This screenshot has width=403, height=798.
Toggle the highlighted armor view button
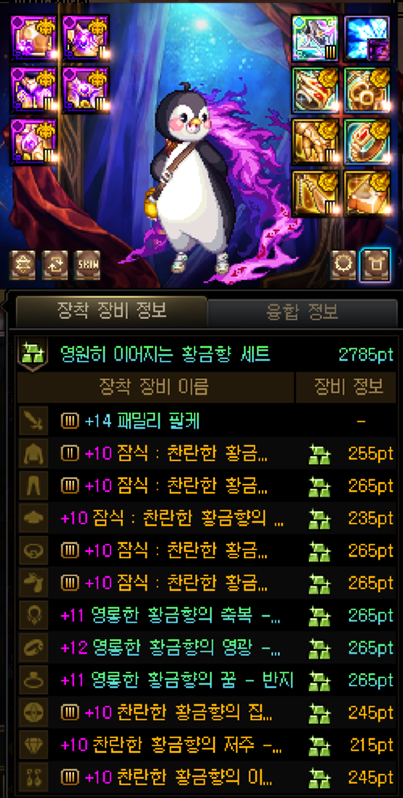(375, 265)
